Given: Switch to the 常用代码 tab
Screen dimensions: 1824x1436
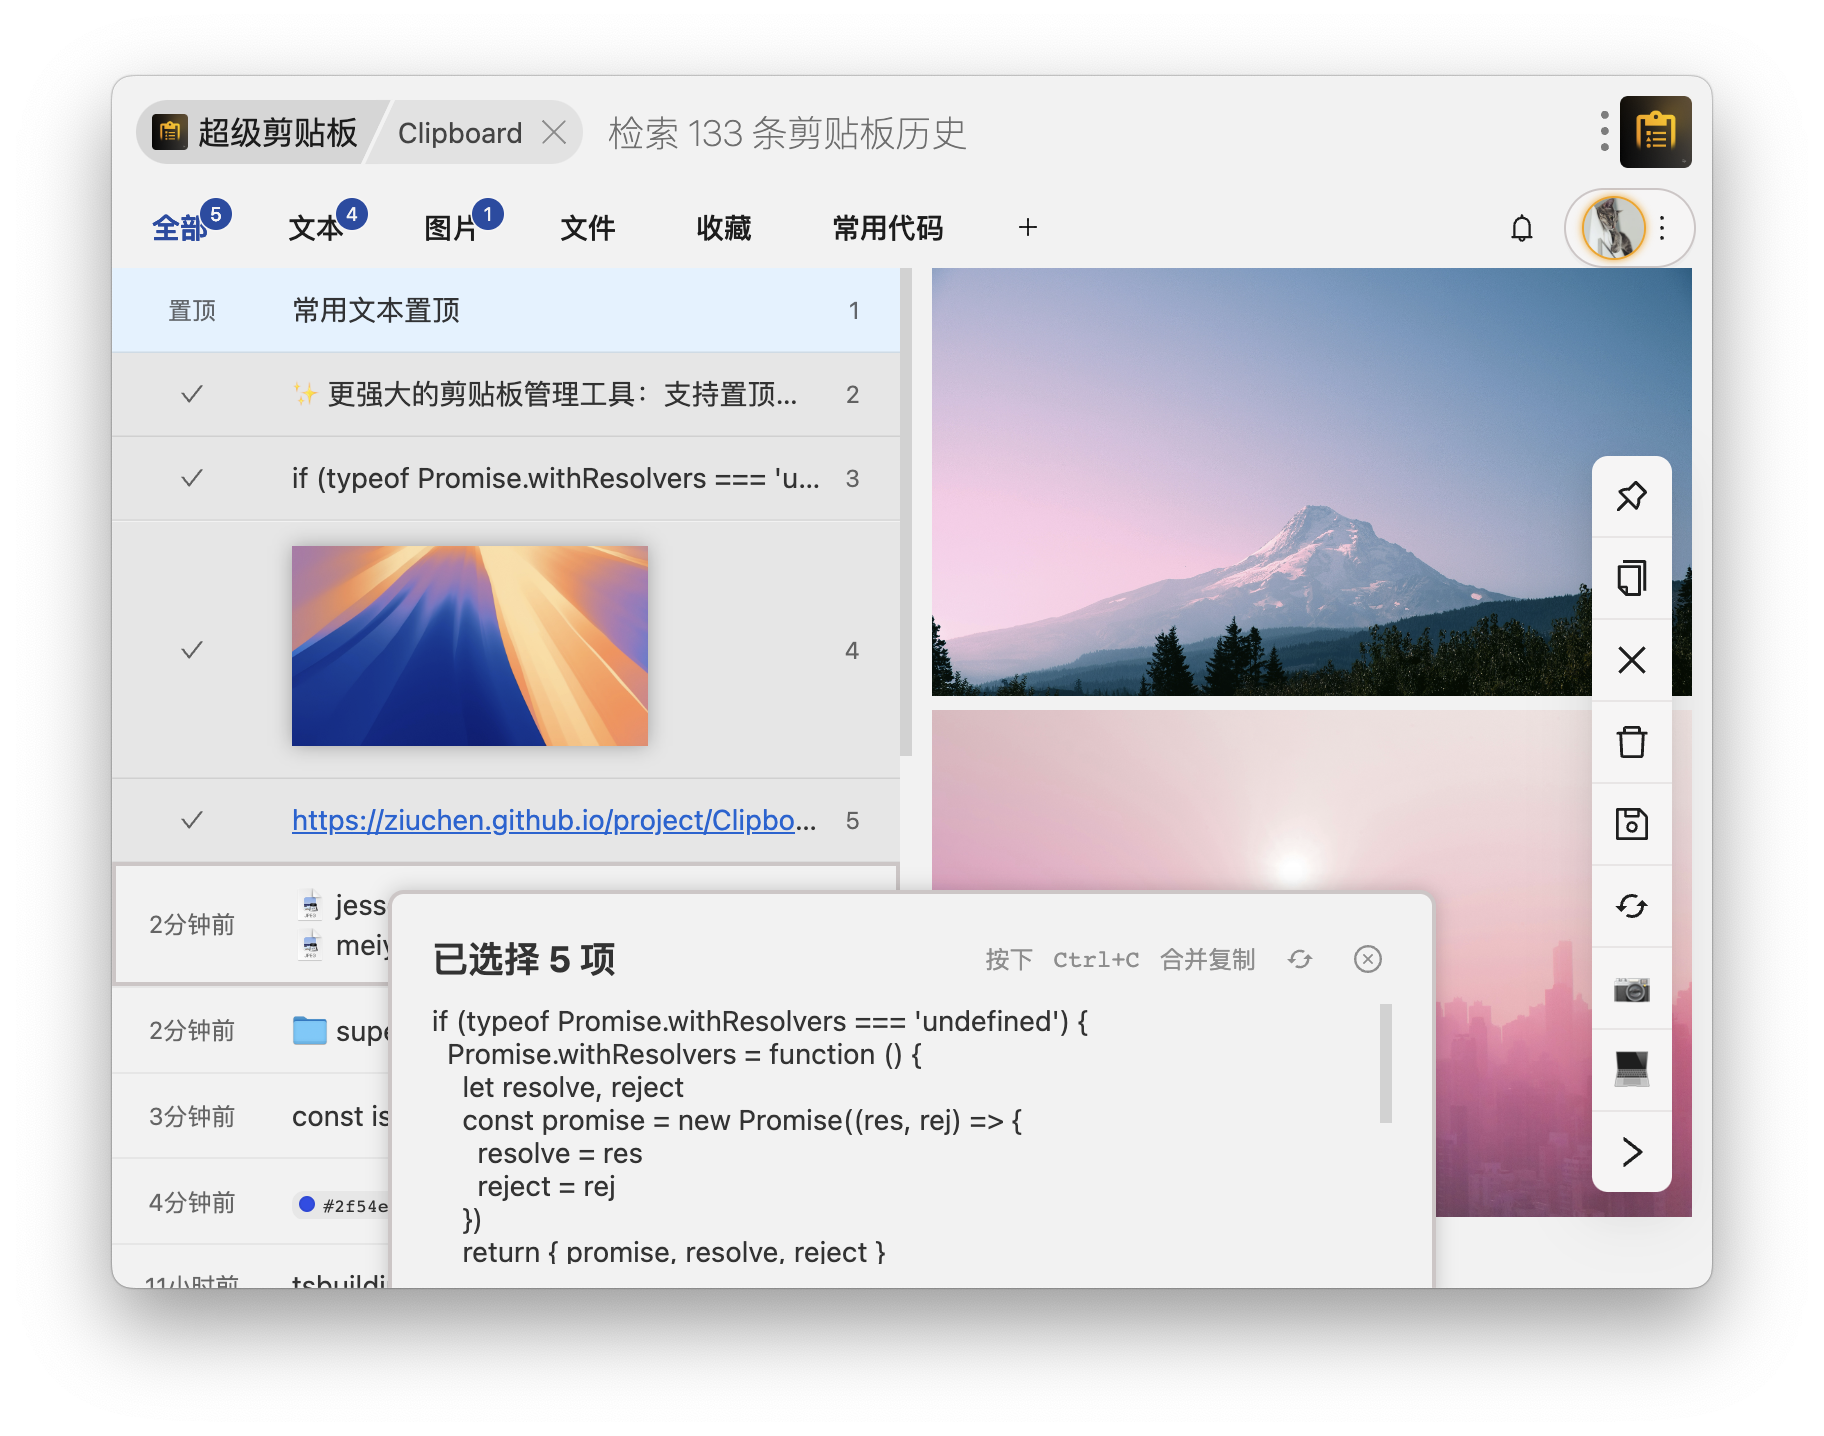Looking at the screenshot, I should tap(887, 228).
